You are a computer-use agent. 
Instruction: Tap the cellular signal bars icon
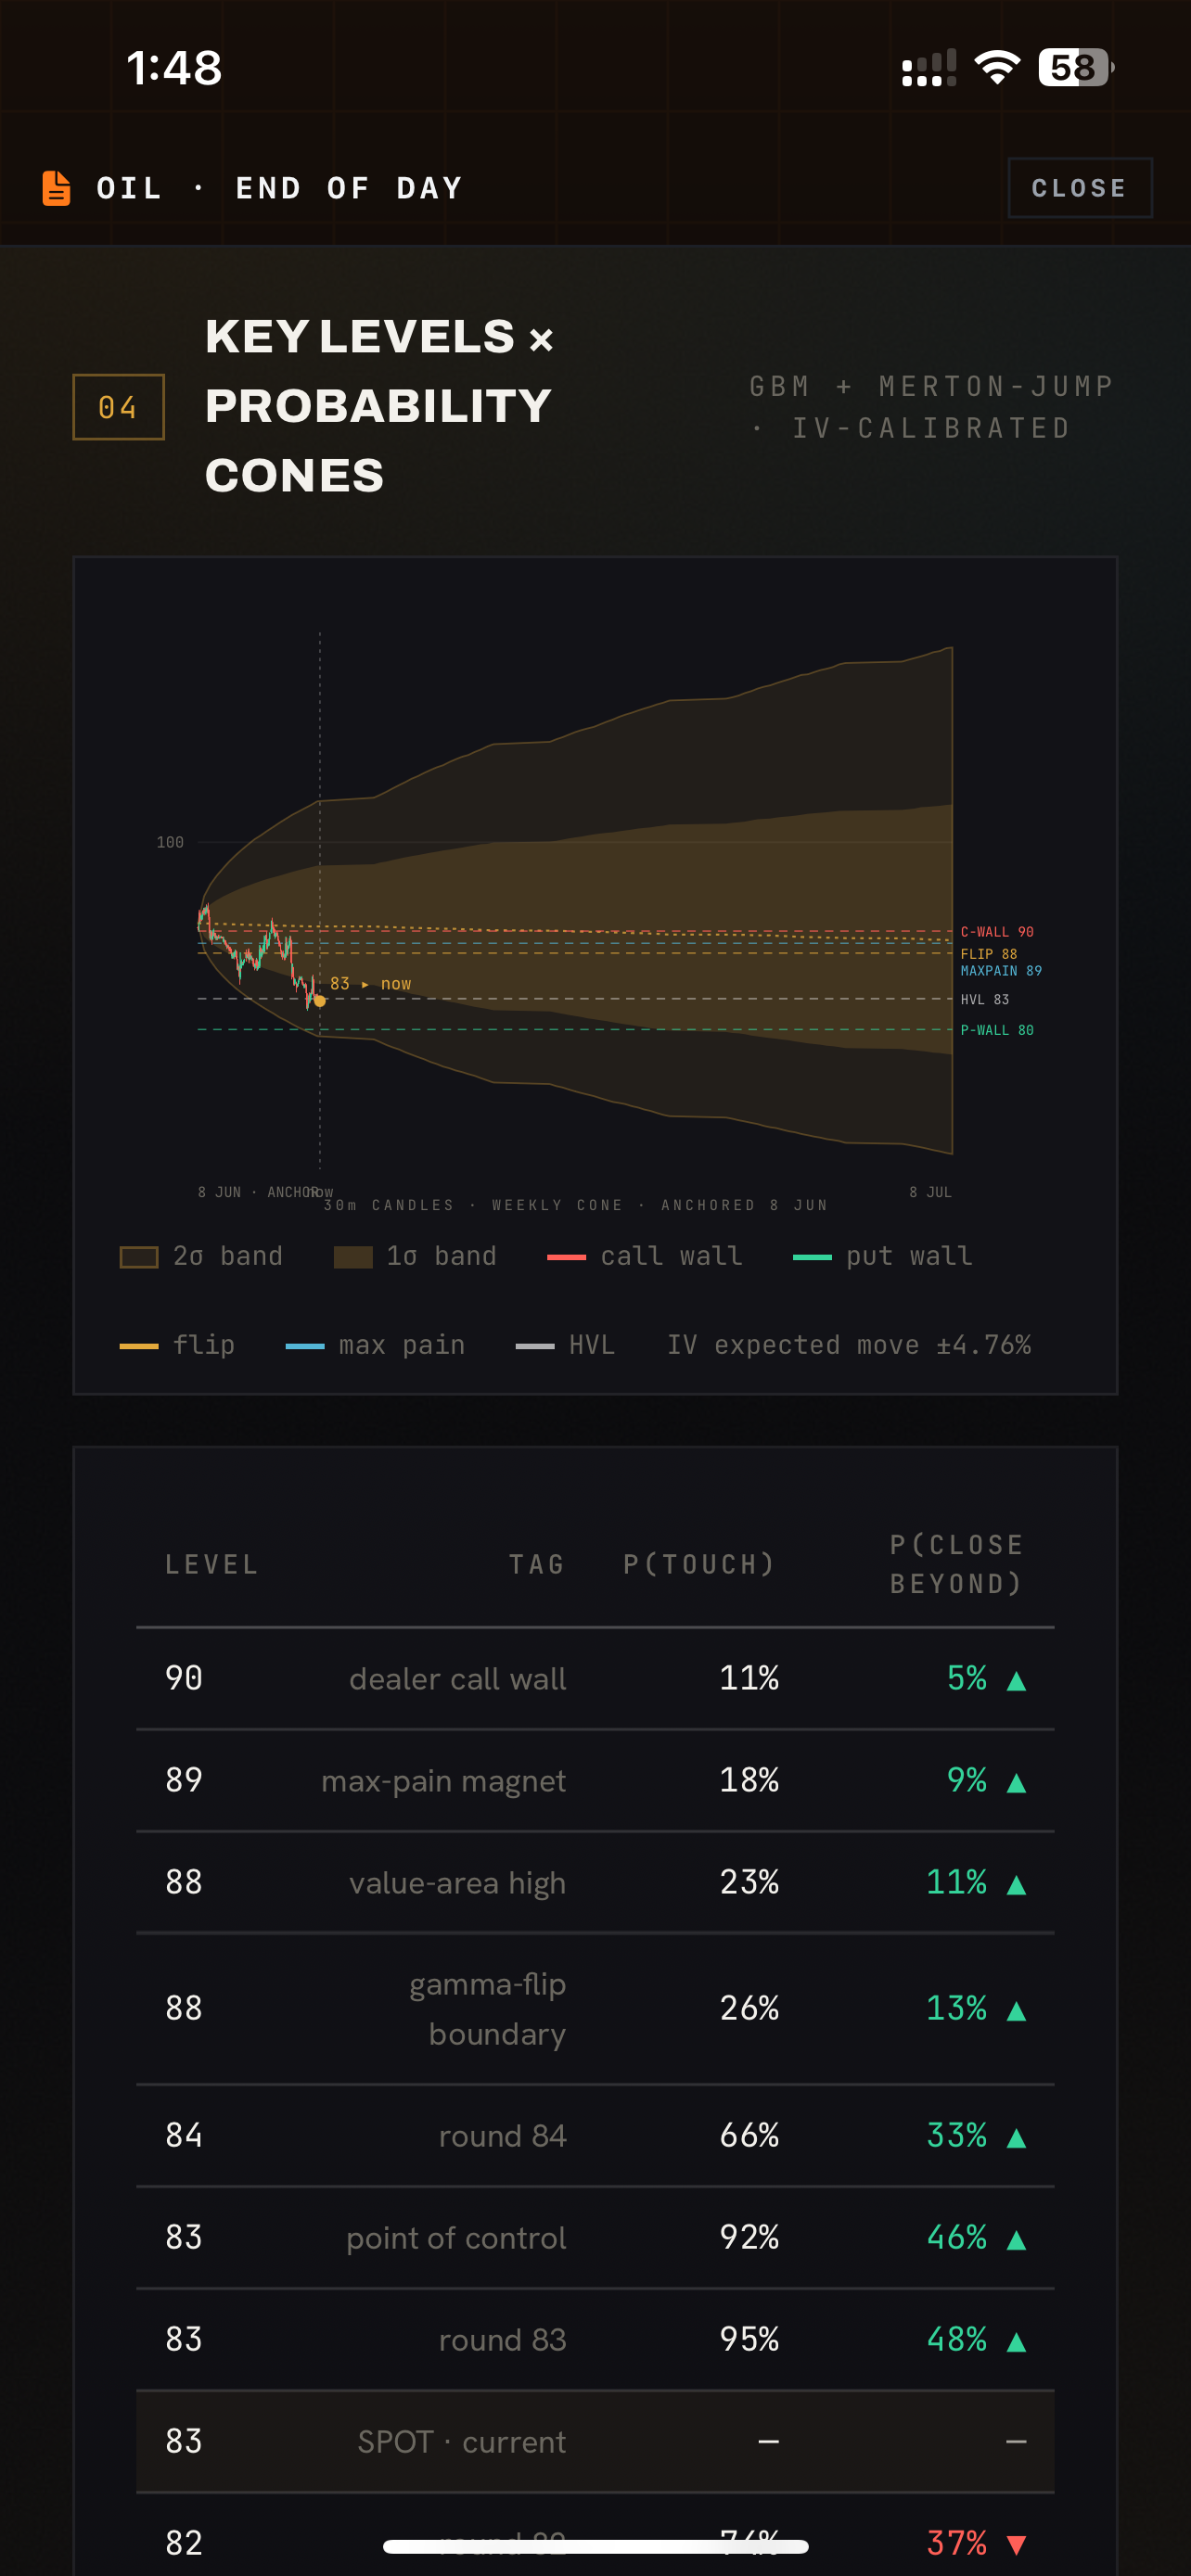click(x=929, y=68)
